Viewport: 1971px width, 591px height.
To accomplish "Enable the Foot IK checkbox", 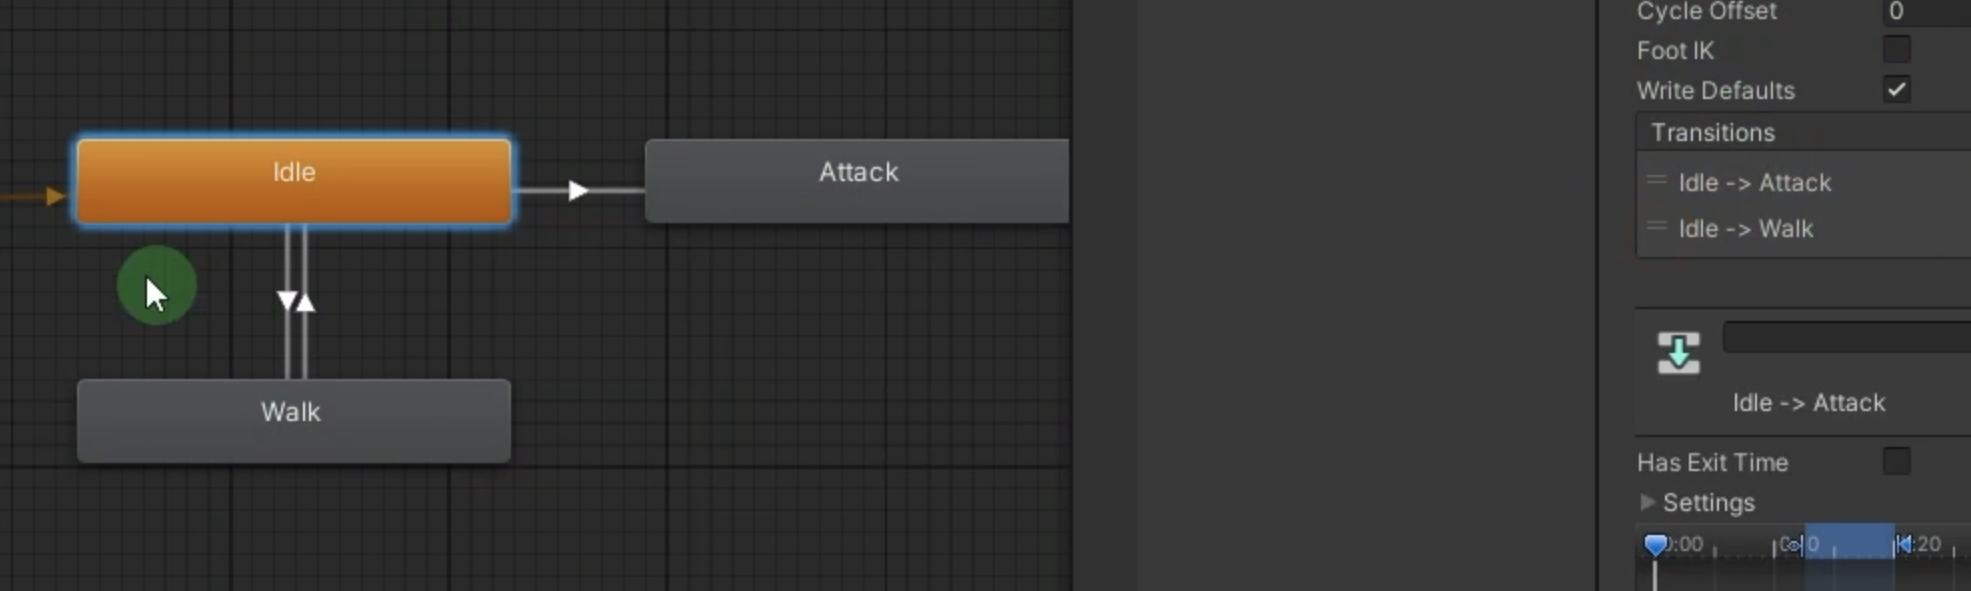I will (1896, 49).
